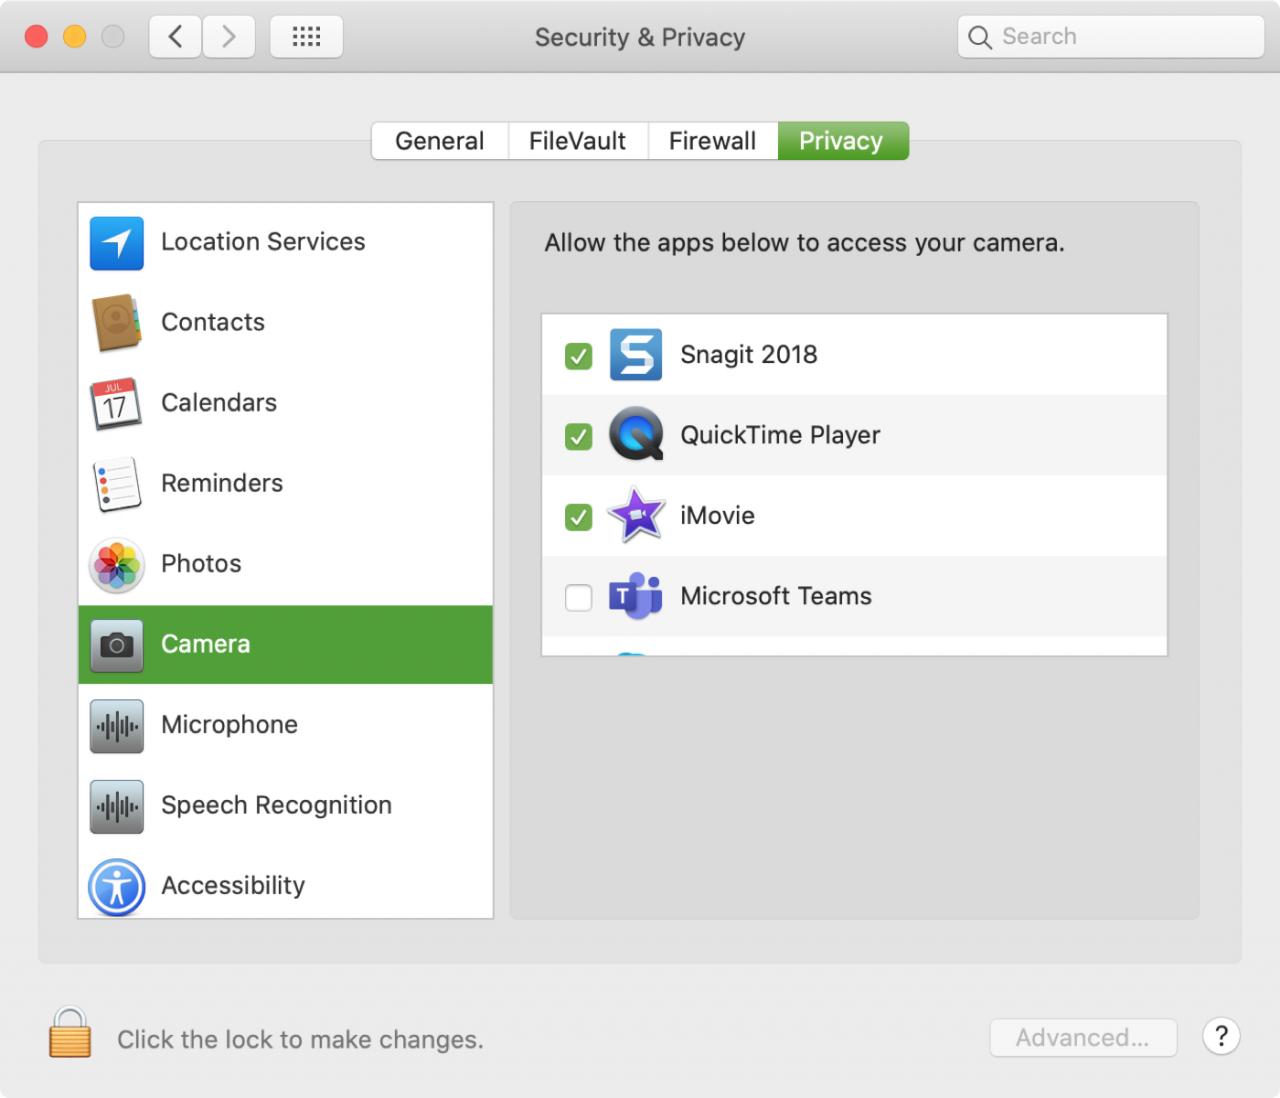Viewport: 1280px width, 1098px height.
Task: Select Microphone label in the privacy list
Action: tap(229, 725)
